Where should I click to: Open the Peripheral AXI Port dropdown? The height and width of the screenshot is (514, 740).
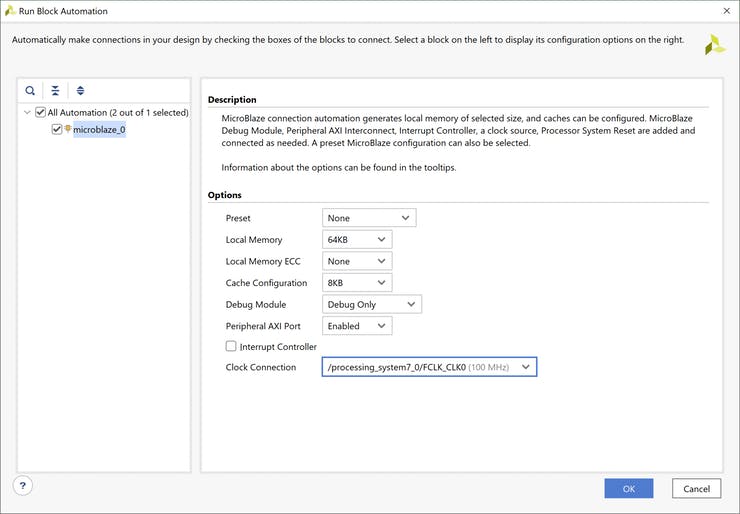pyautogui.click(x=357, y=326)
